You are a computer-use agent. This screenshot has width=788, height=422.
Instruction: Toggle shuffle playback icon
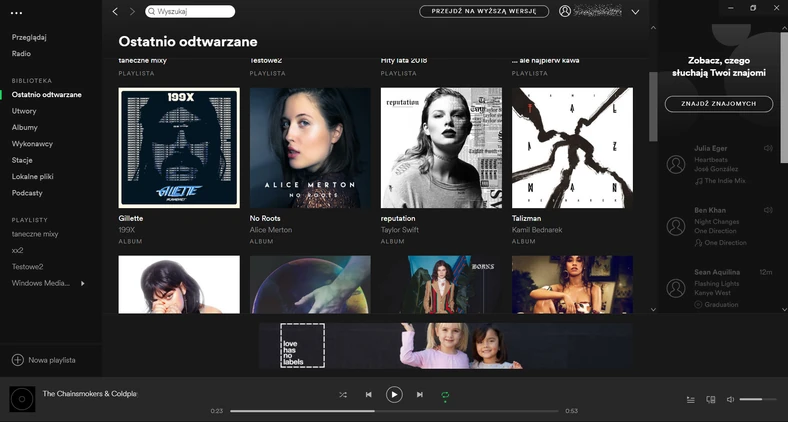343,395
